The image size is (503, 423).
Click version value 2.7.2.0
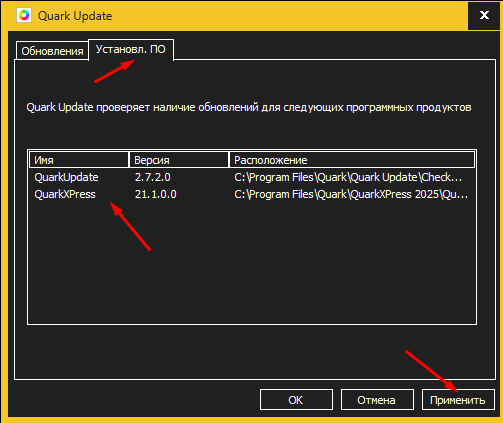152,177
